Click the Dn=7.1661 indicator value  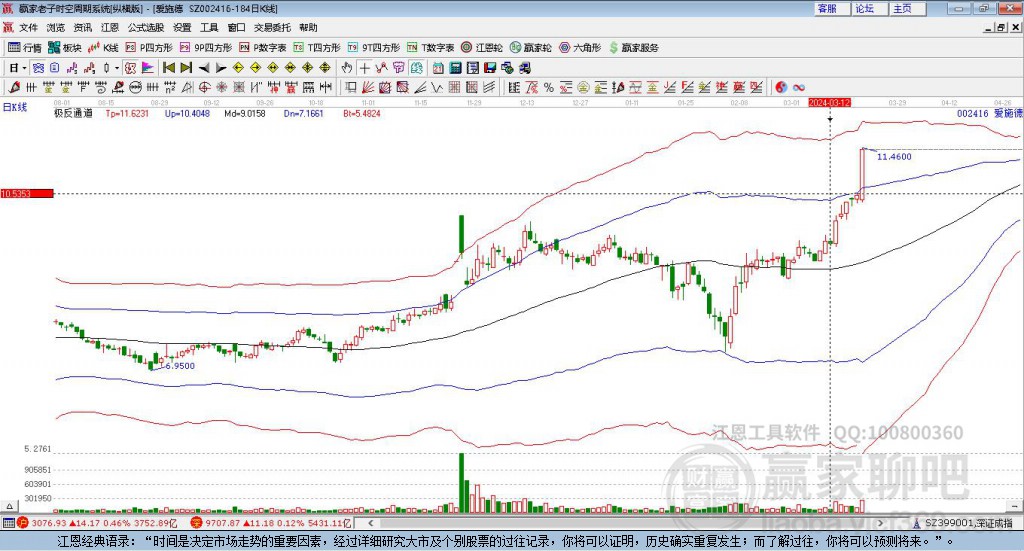[x=304, y=113]
